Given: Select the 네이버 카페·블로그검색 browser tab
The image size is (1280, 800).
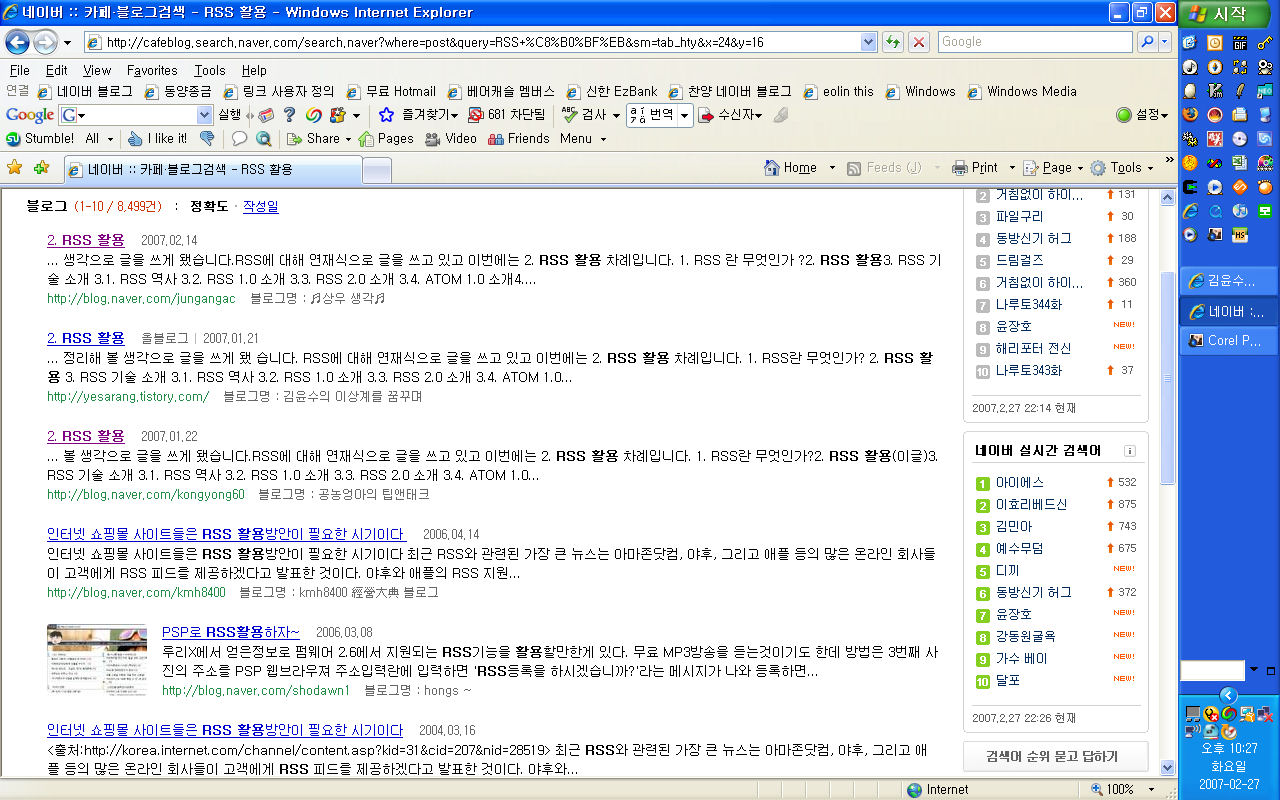Looking at the screenshot, I should point(211,169).
